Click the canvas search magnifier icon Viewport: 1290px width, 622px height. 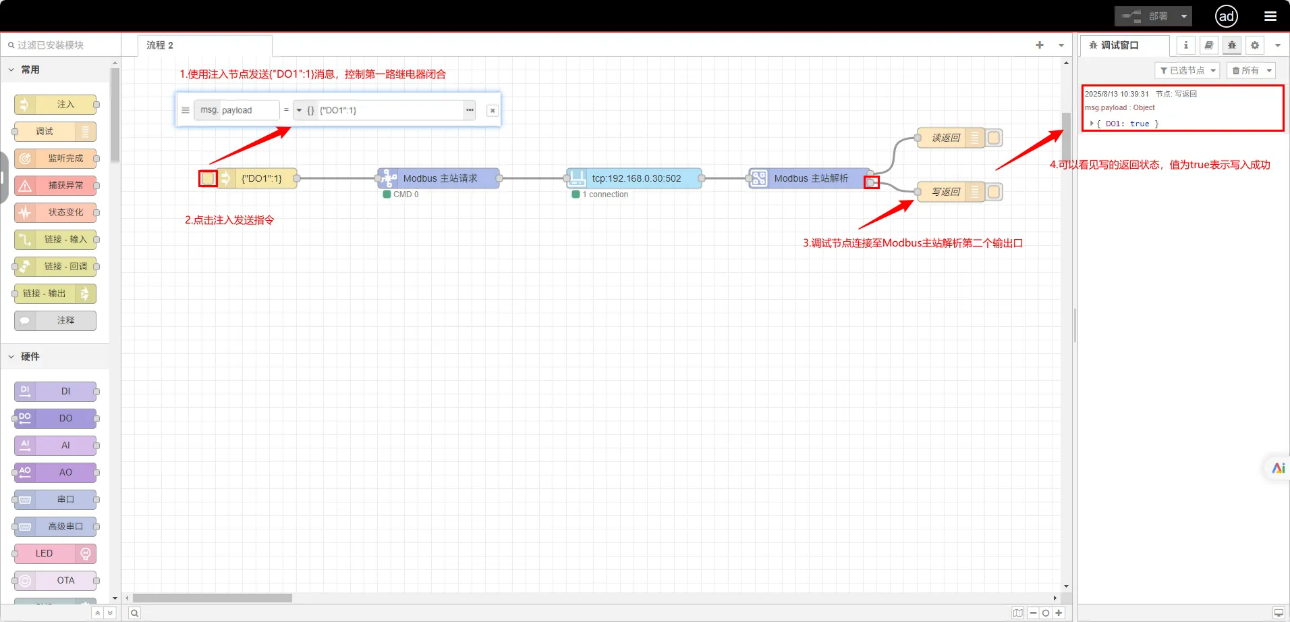(x=134, y=613)
